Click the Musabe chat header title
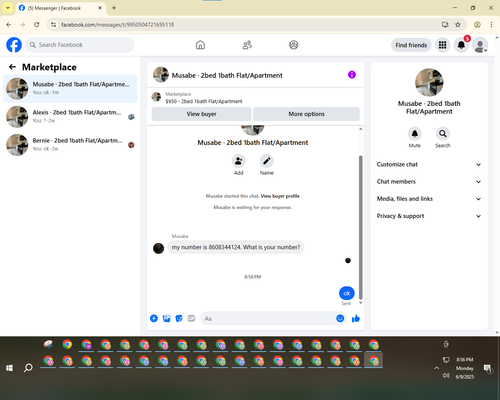The image size is (500, 400). point(227,76)
